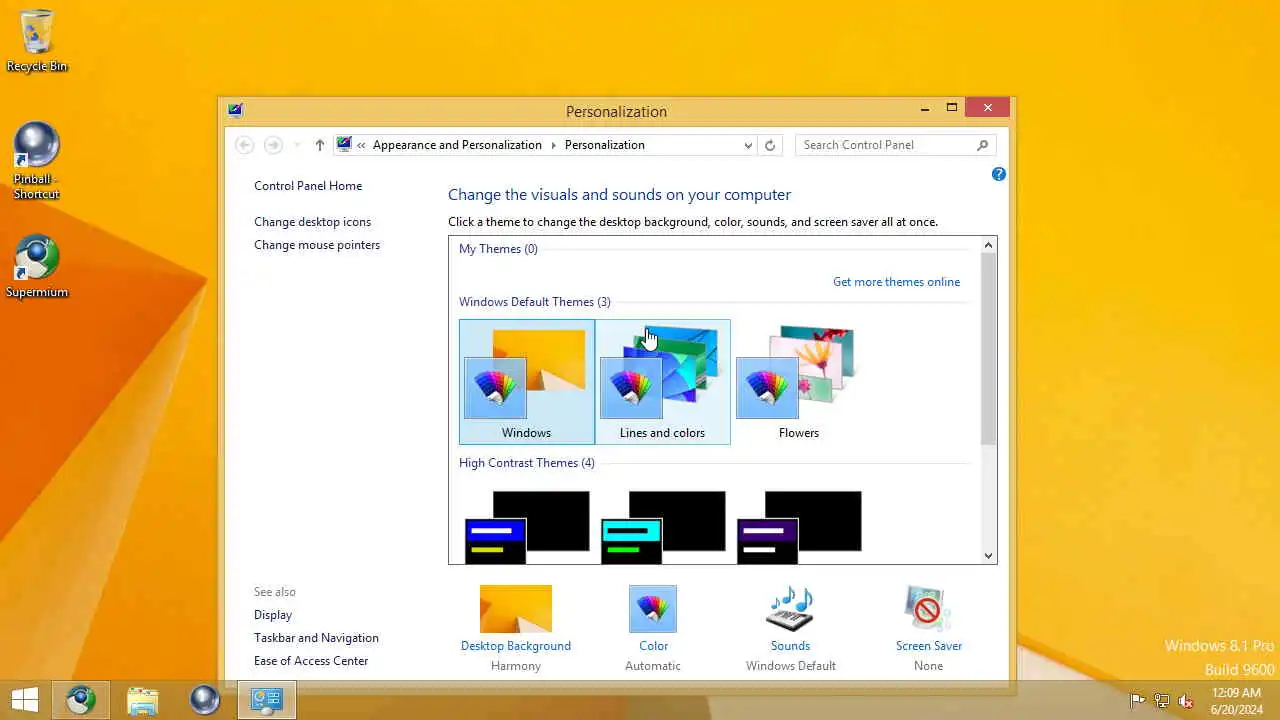Screen dimensions: 1280x720
Task: Click the Action Center flag tray icon
Action: click(1137, 701)
